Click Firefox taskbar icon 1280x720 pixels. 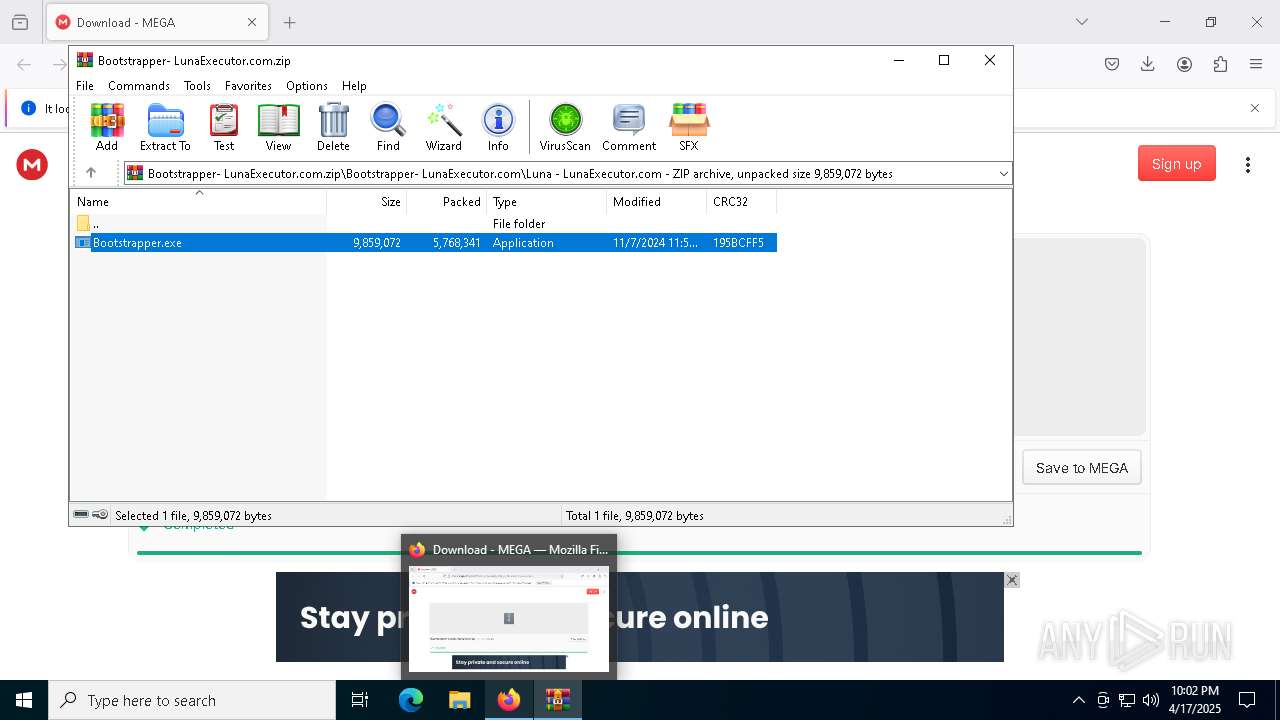tap(509, 700)
